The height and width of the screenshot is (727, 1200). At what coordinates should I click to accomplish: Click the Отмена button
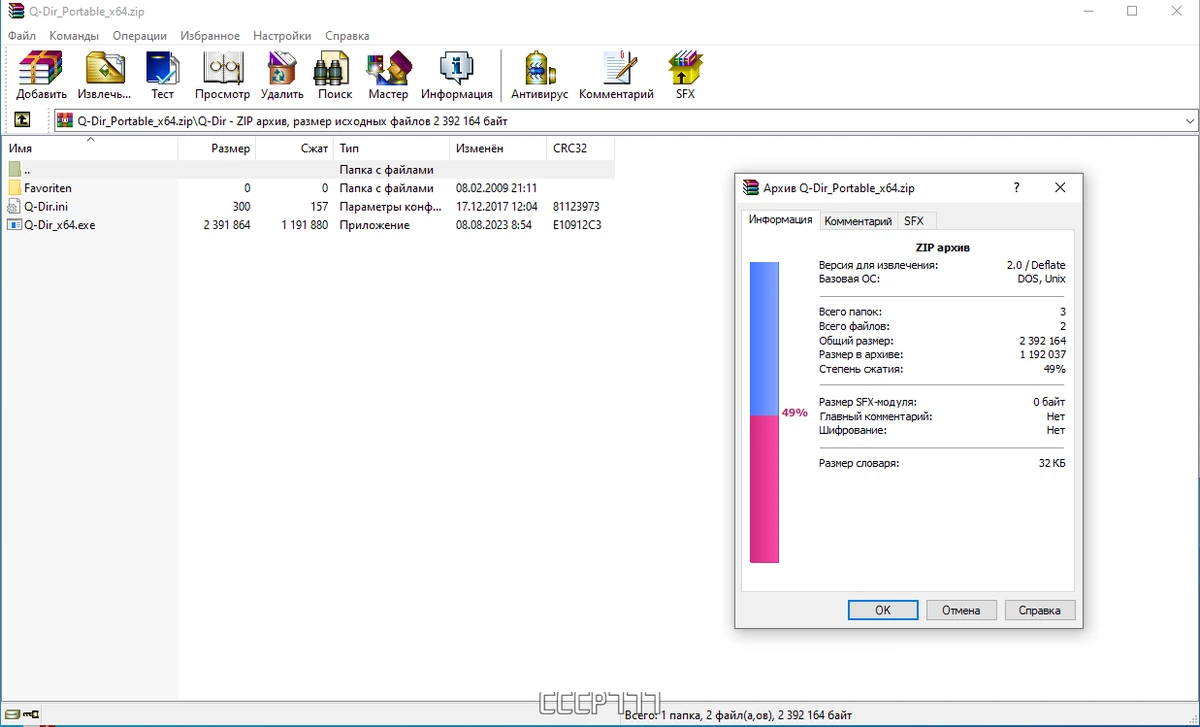(x=961, y=610)
